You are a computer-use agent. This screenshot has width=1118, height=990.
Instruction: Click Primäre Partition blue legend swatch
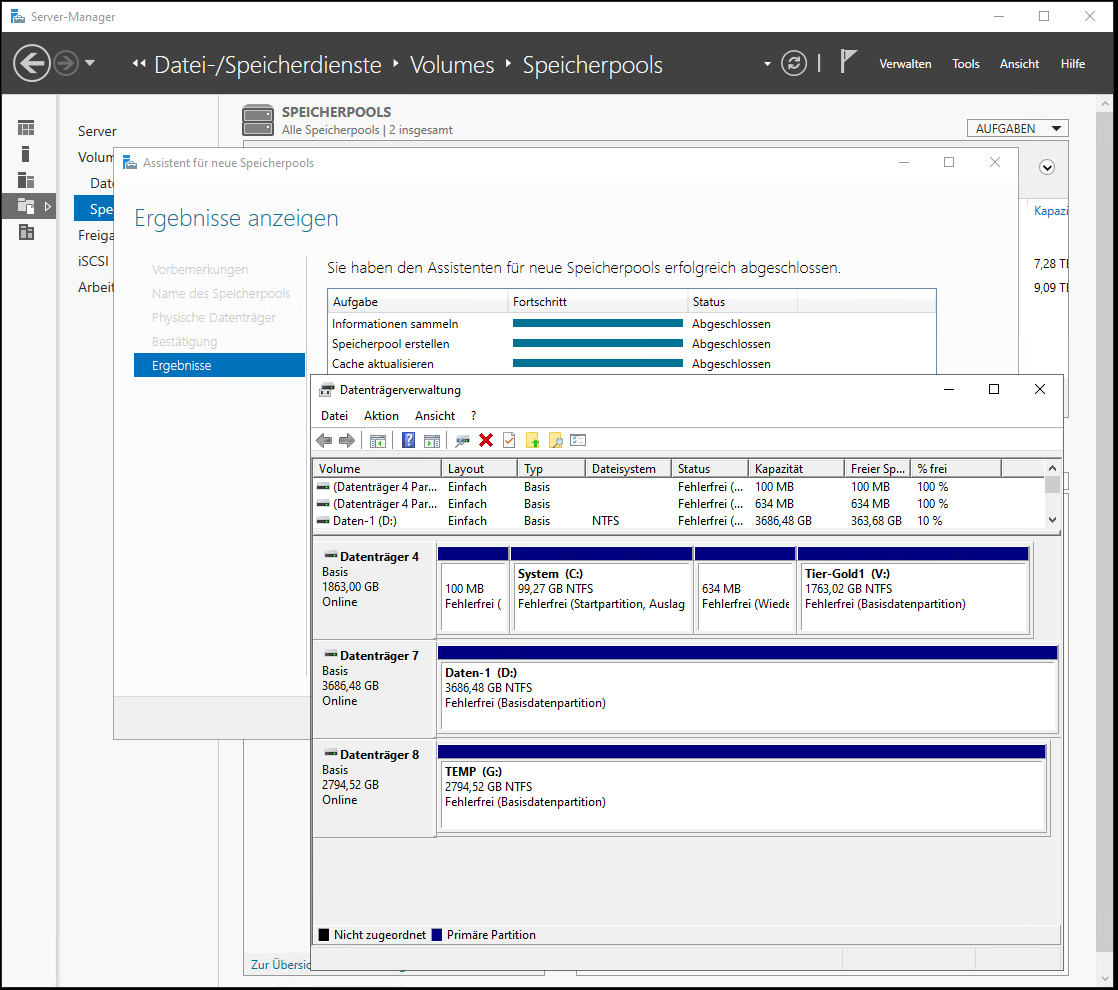437,934
